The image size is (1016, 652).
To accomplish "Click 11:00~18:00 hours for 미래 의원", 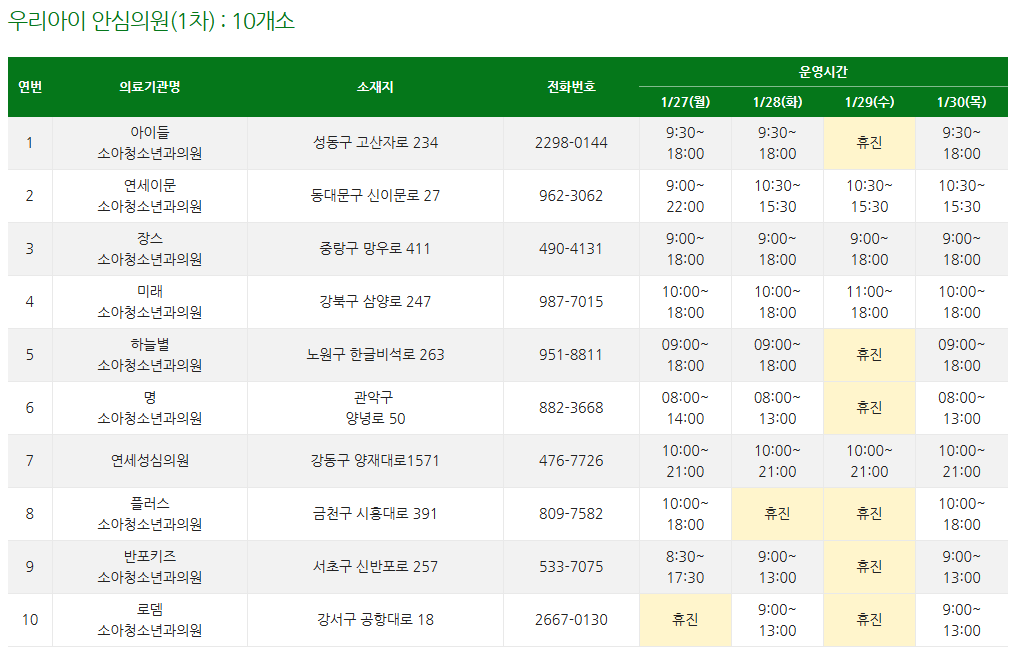I will pos(869,302).
